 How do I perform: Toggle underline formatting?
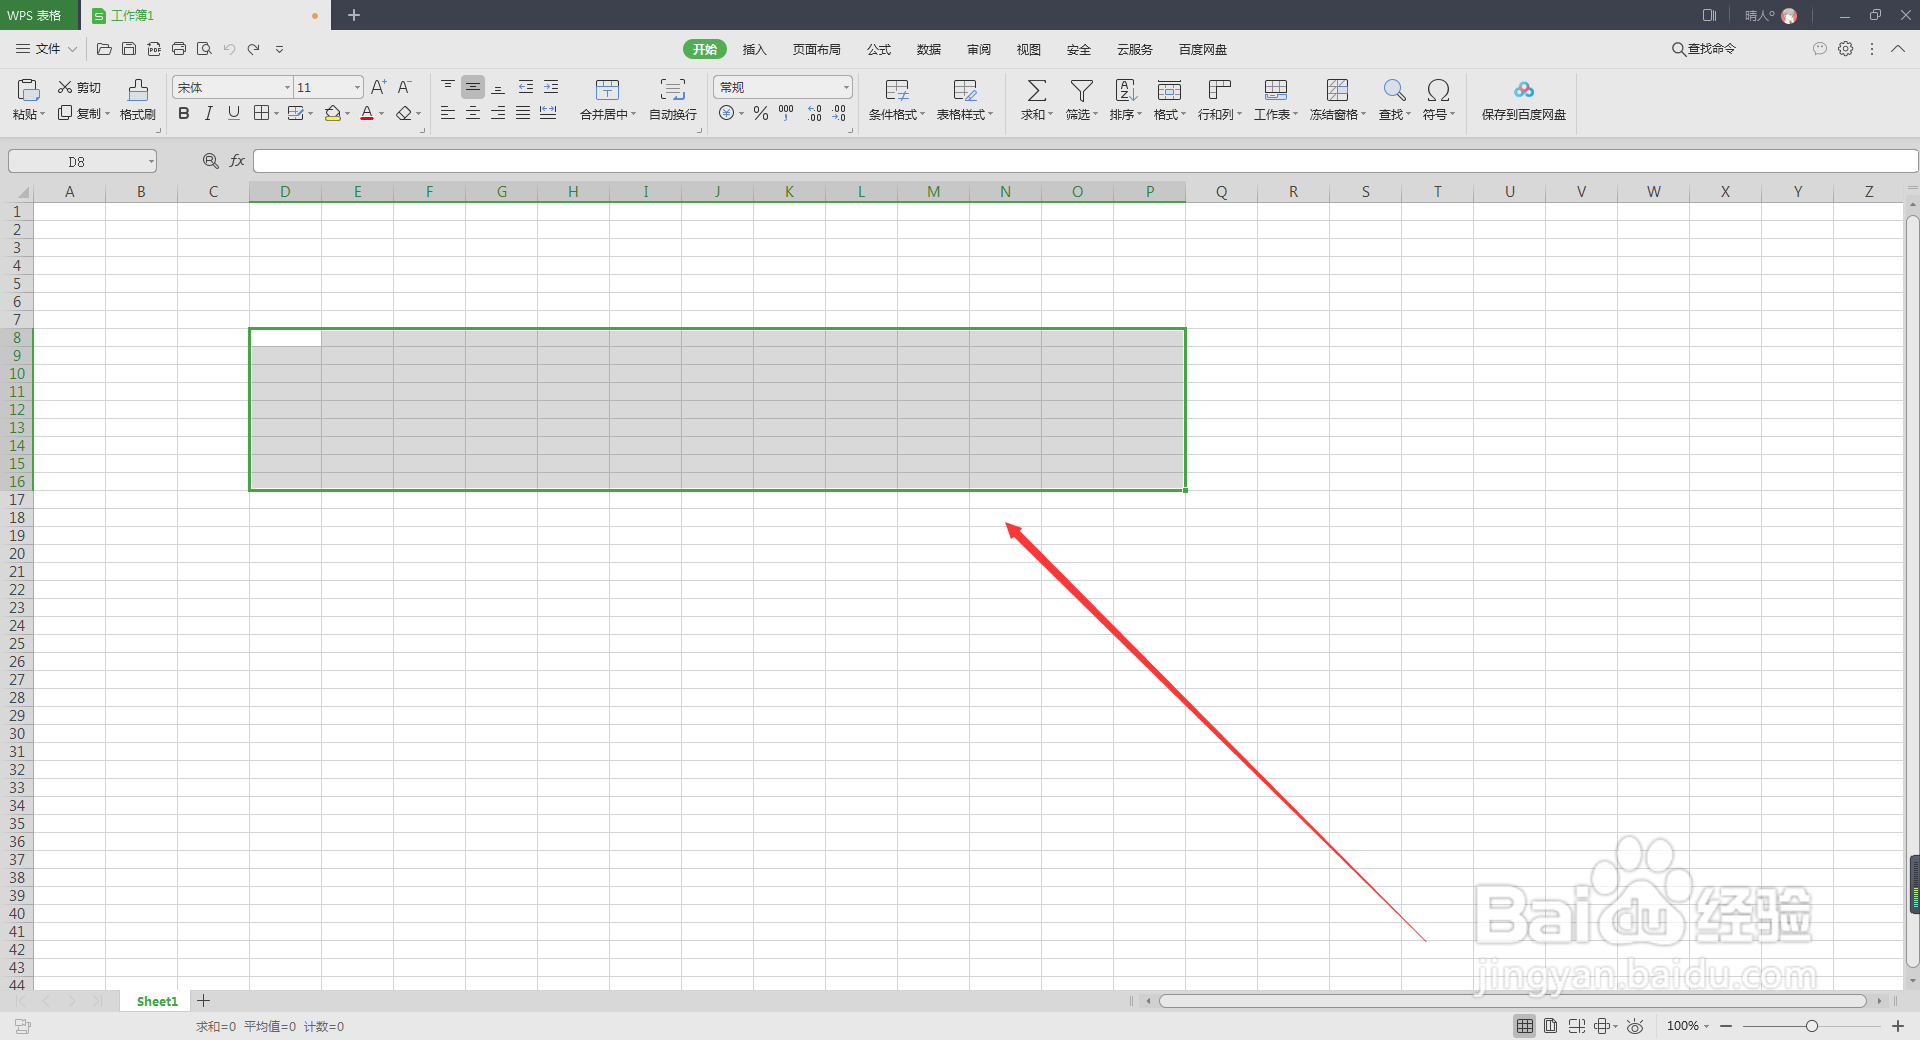pos(234,113)
